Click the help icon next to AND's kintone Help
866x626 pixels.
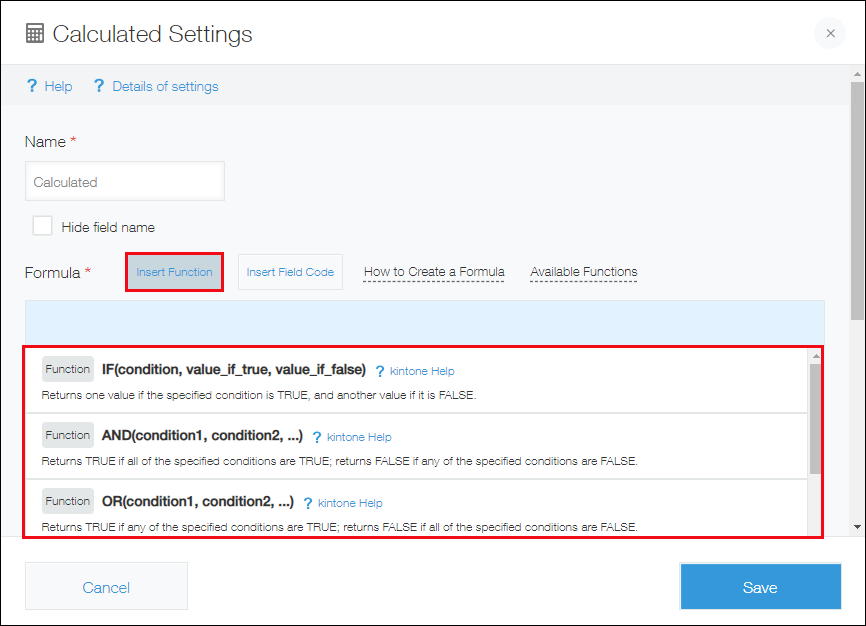317,437
